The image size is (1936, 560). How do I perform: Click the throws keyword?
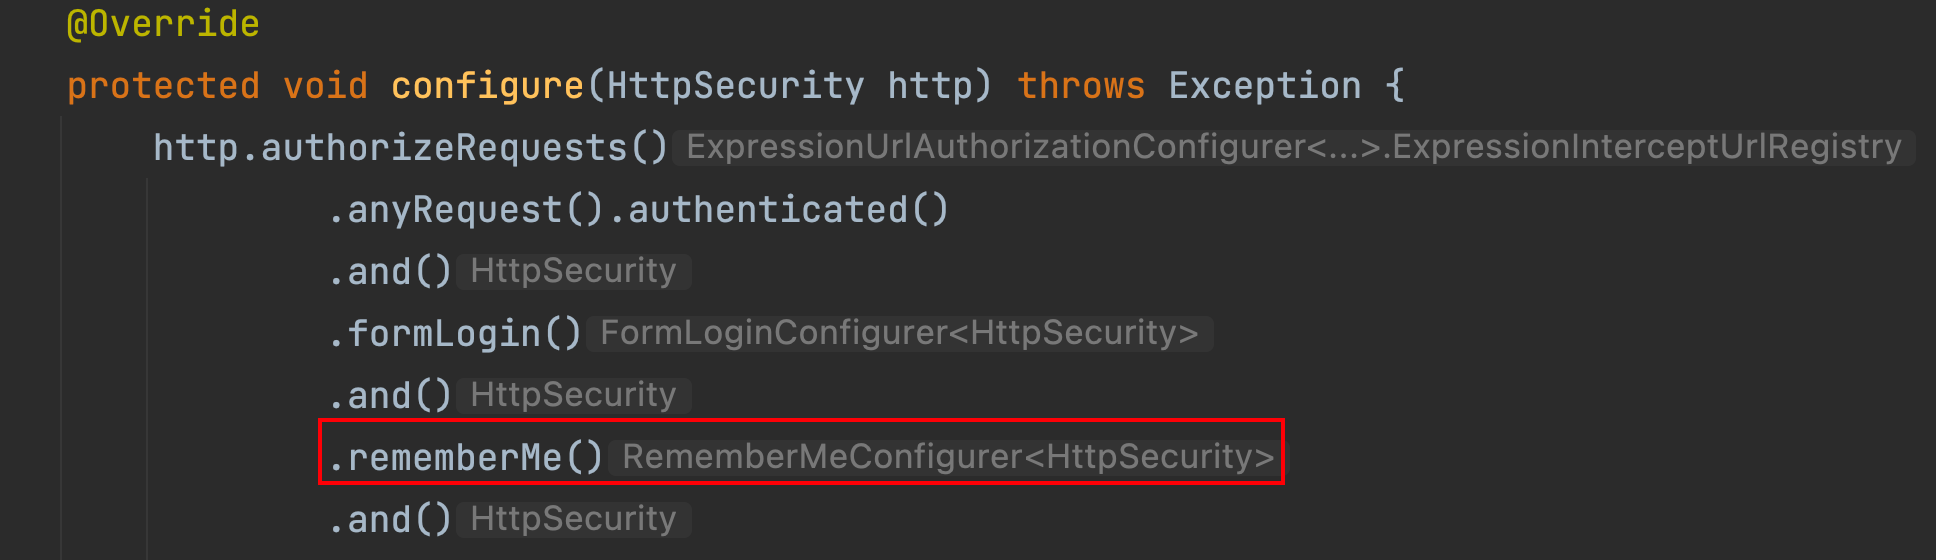tap(1080, 86)
